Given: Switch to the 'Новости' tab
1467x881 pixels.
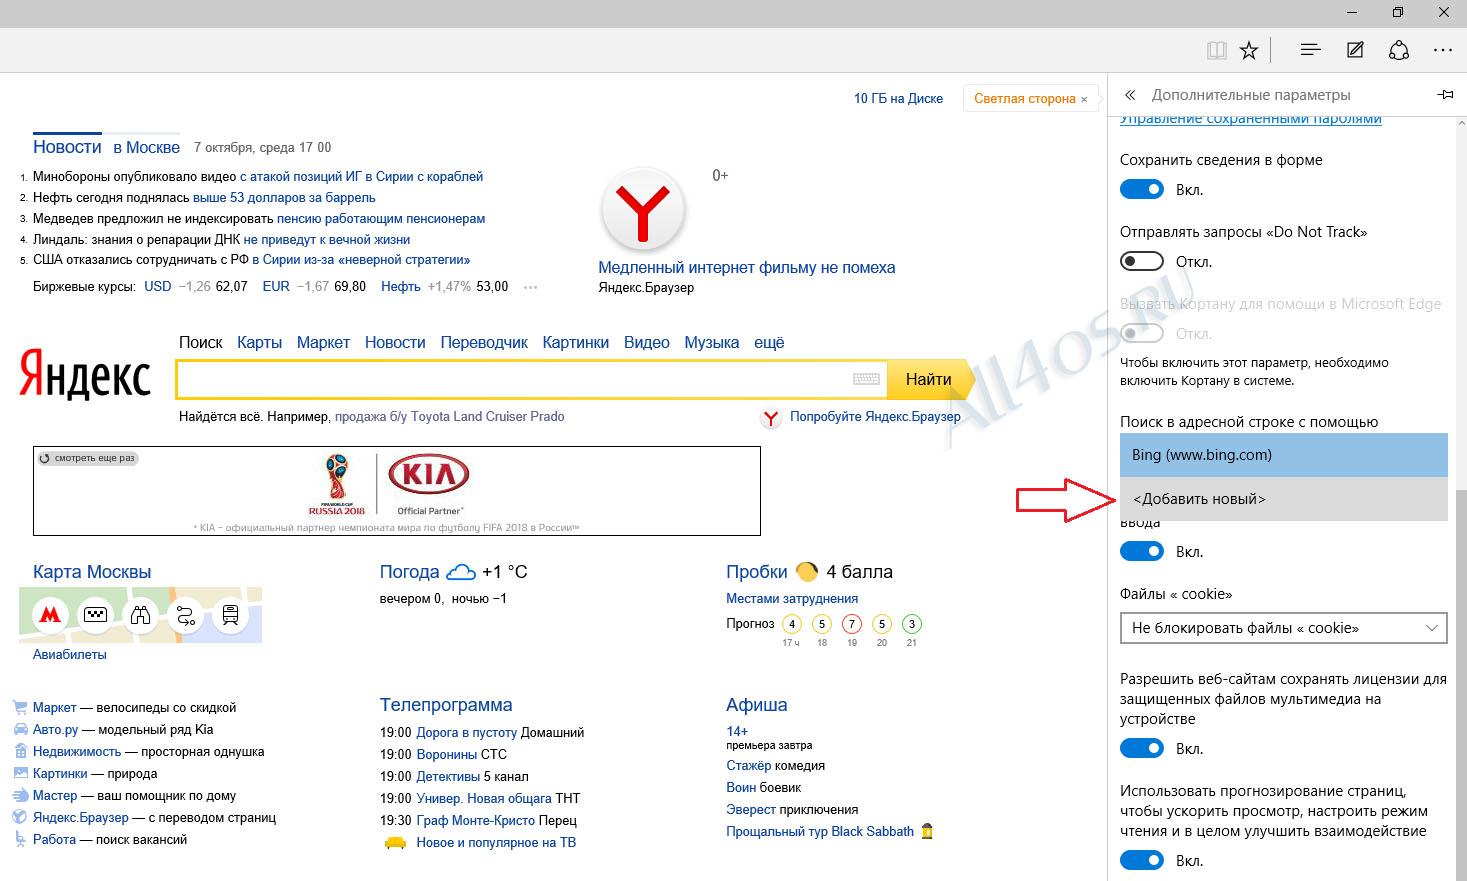Looking at the screenshot, I should [67, 147].
